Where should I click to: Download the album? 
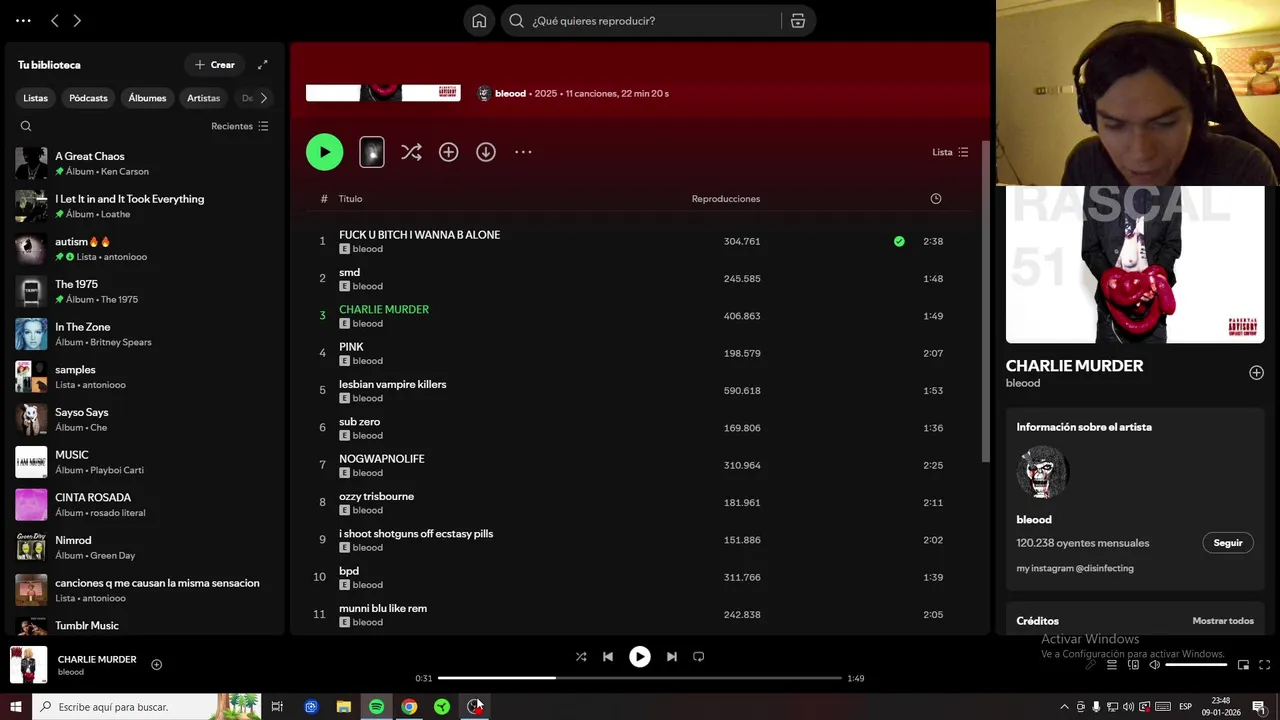point(486,152)
